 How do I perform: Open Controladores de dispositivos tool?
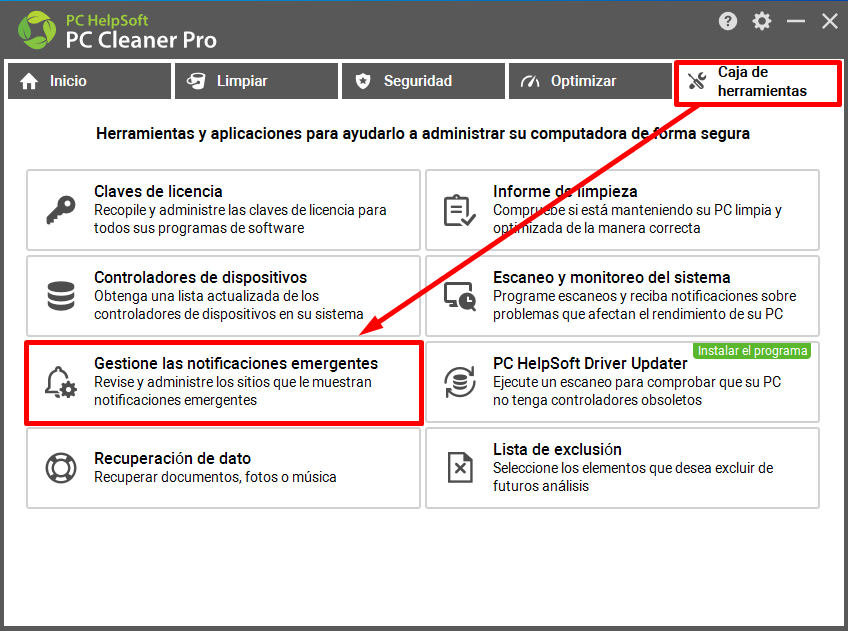223,296
